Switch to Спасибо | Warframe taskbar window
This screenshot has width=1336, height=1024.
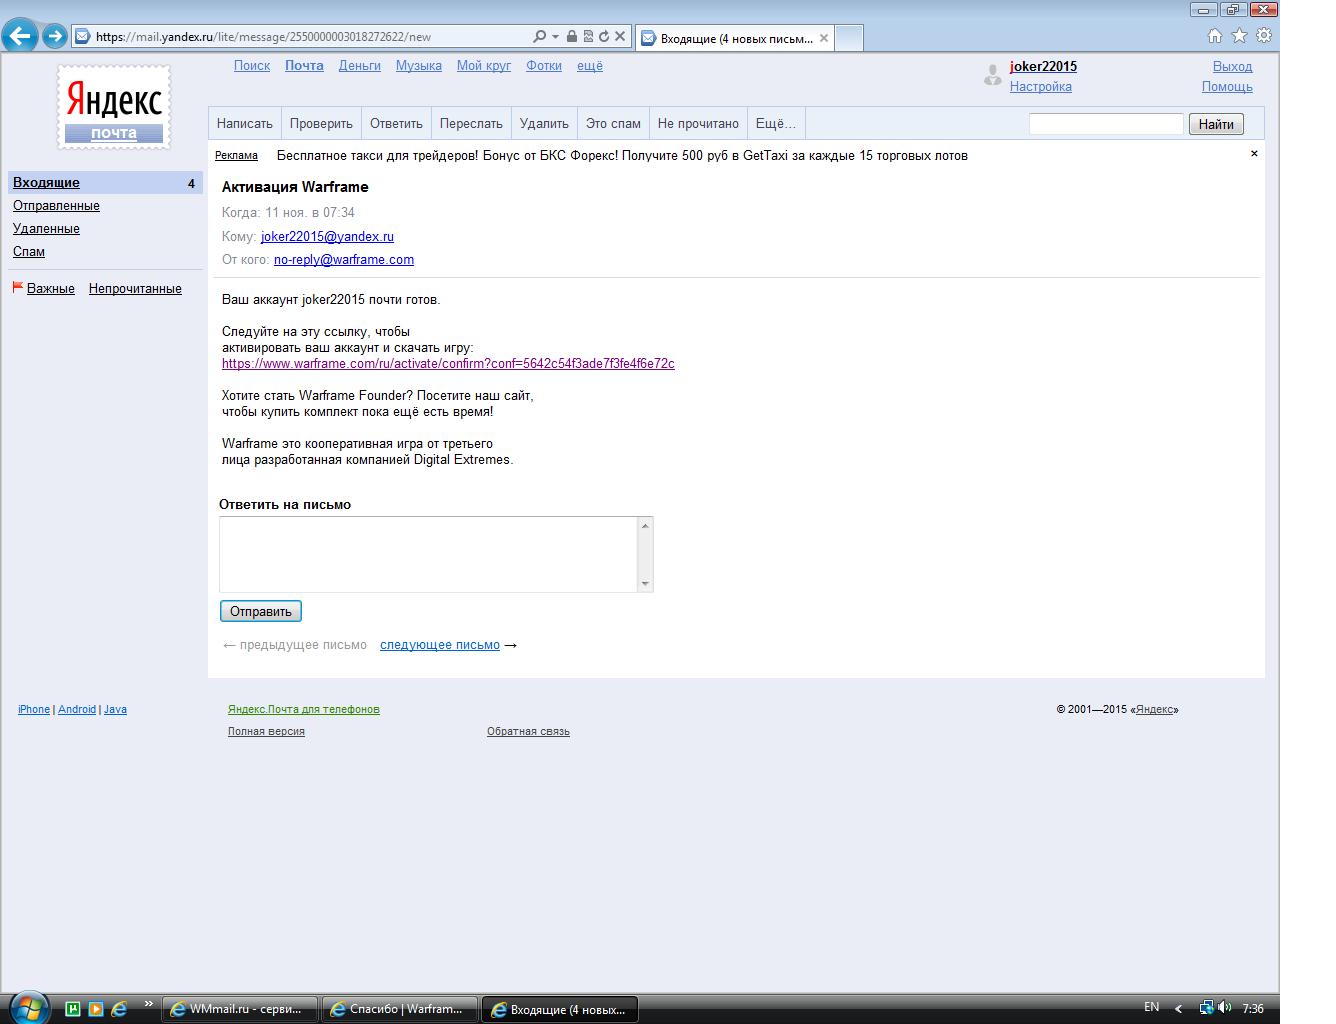(400, 1009)
